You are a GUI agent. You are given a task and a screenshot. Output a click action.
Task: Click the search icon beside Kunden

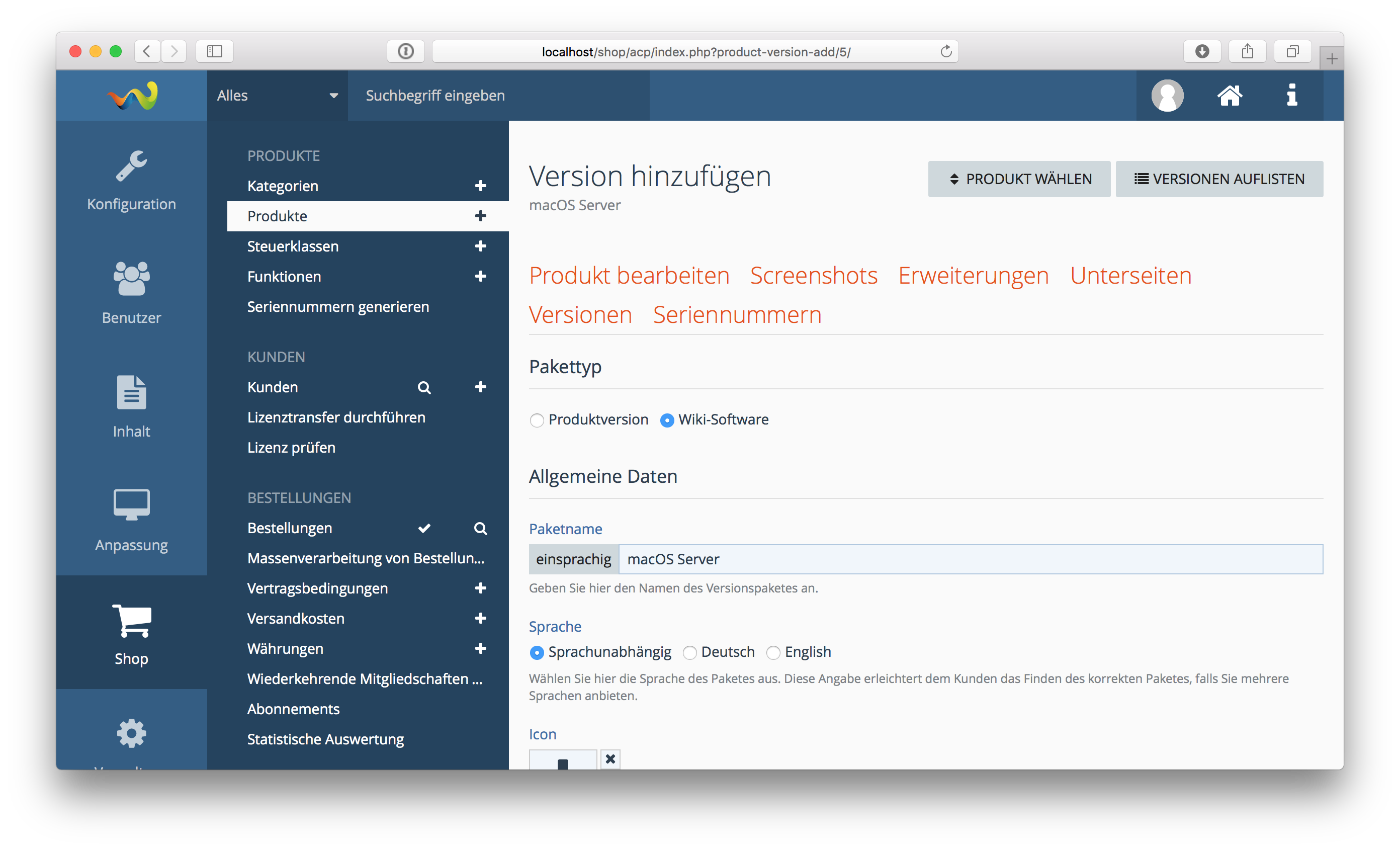[424, 387]
